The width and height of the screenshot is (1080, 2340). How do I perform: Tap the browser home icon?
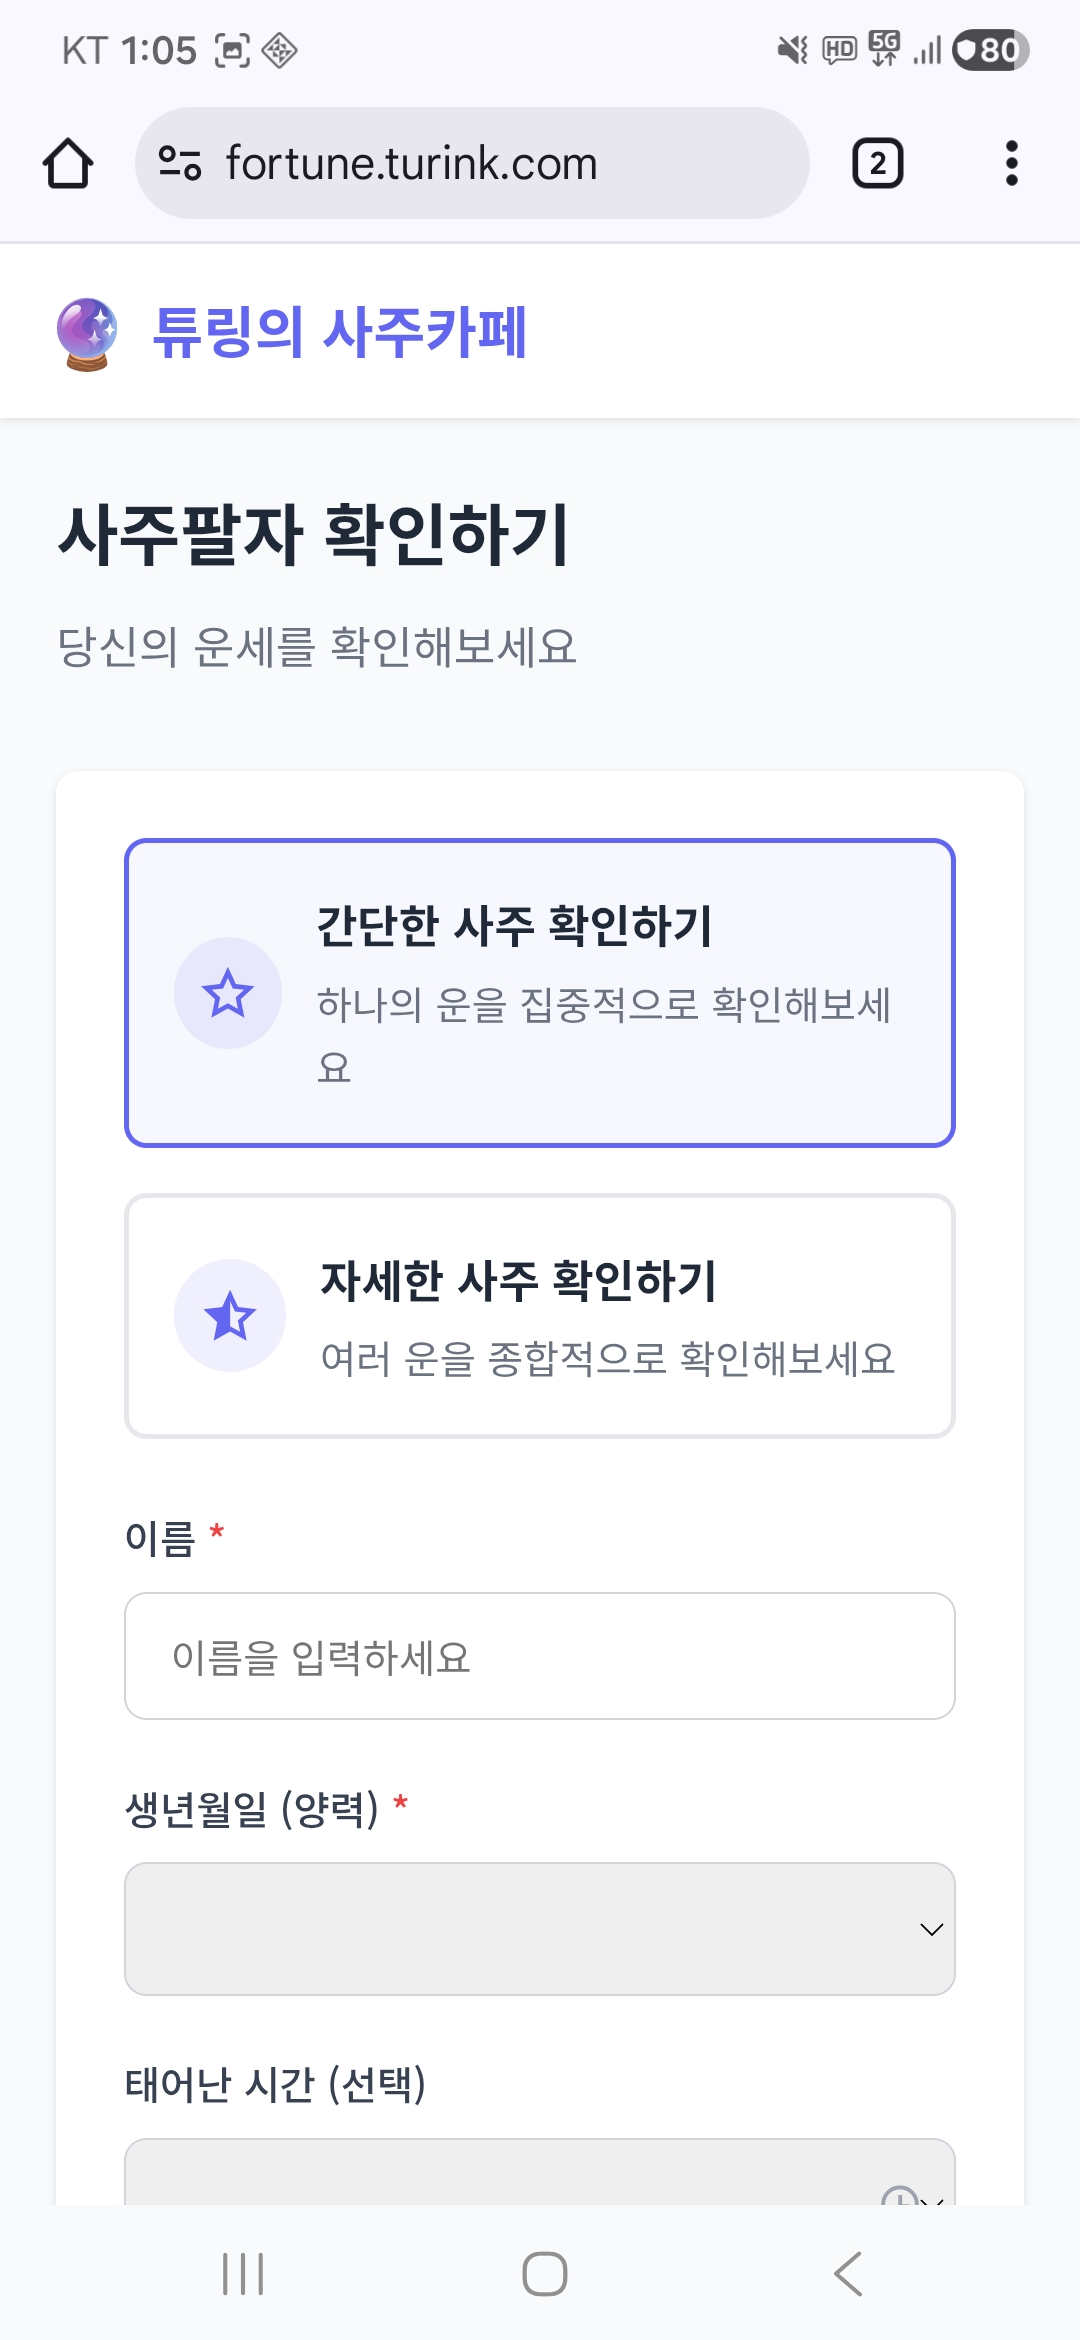68,164
